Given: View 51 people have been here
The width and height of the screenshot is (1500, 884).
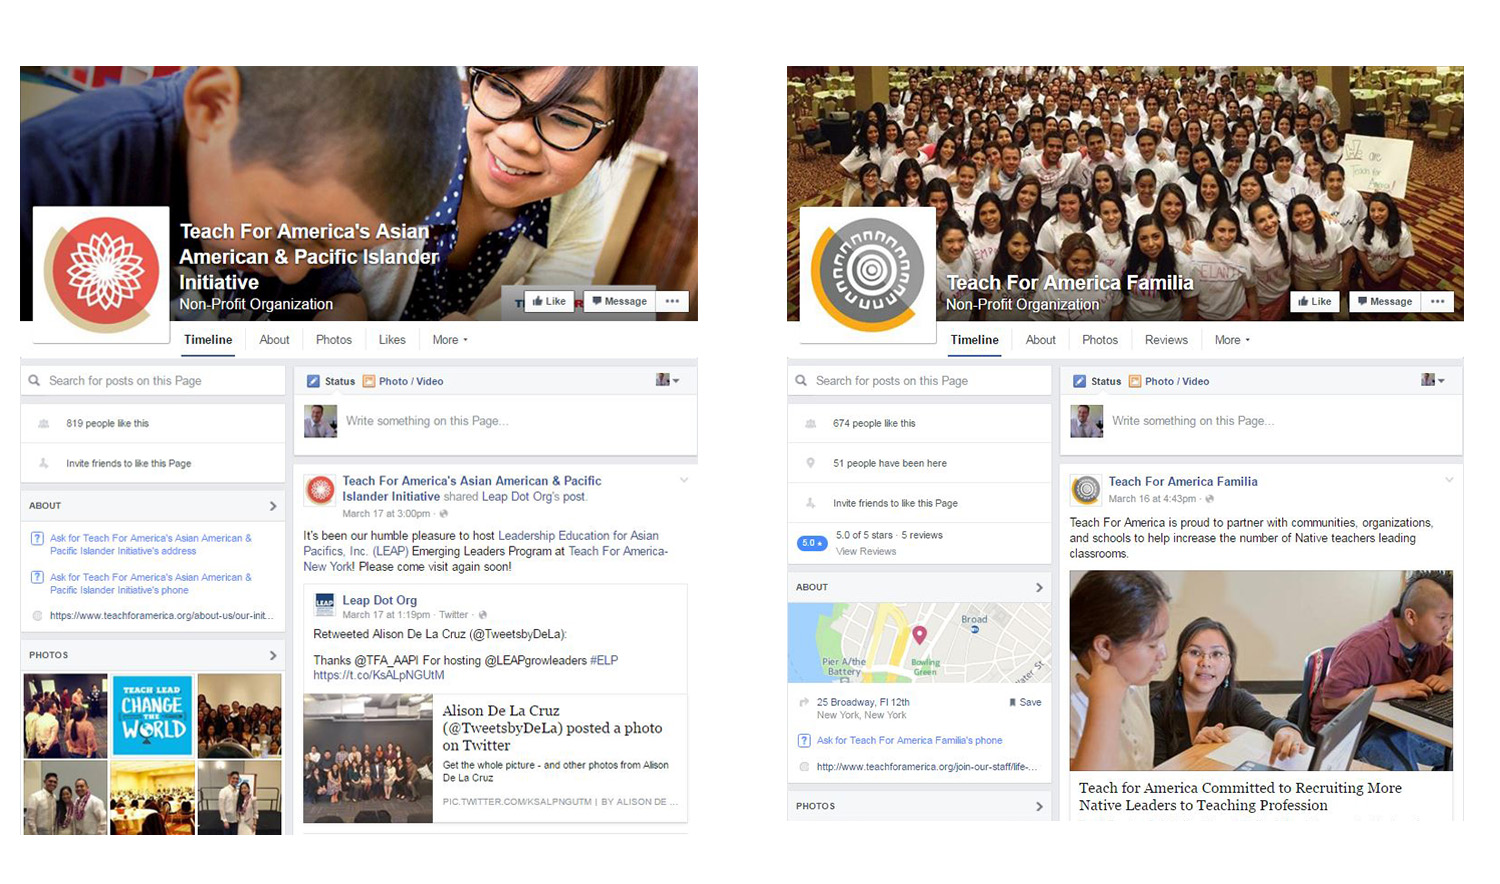Looking at the screenshot, I should [889, 464].
